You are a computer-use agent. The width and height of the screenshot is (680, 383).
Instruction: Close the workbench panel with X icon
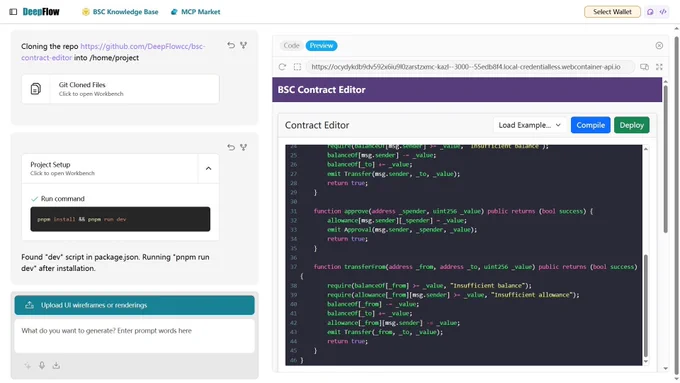(659, 46)
